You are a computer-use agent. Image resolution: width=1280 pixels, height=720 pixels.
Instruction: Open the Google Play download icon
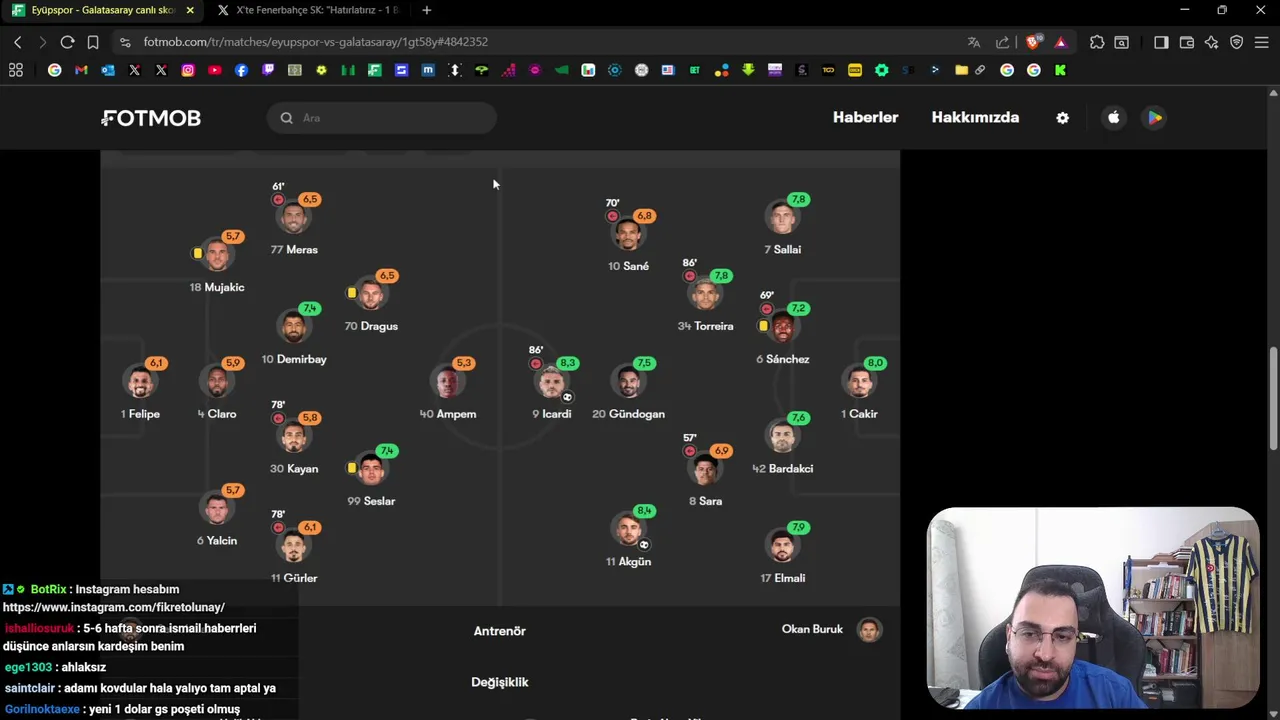click(1155, 118)
